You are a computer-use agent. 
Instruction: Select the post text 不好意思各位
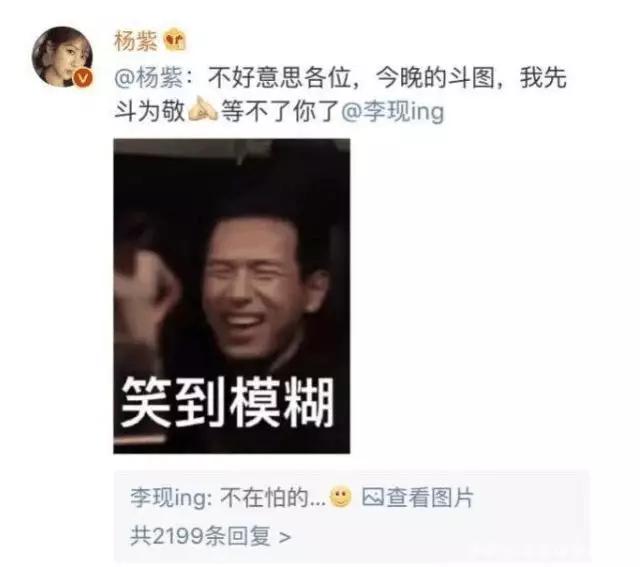pos(279,78)
